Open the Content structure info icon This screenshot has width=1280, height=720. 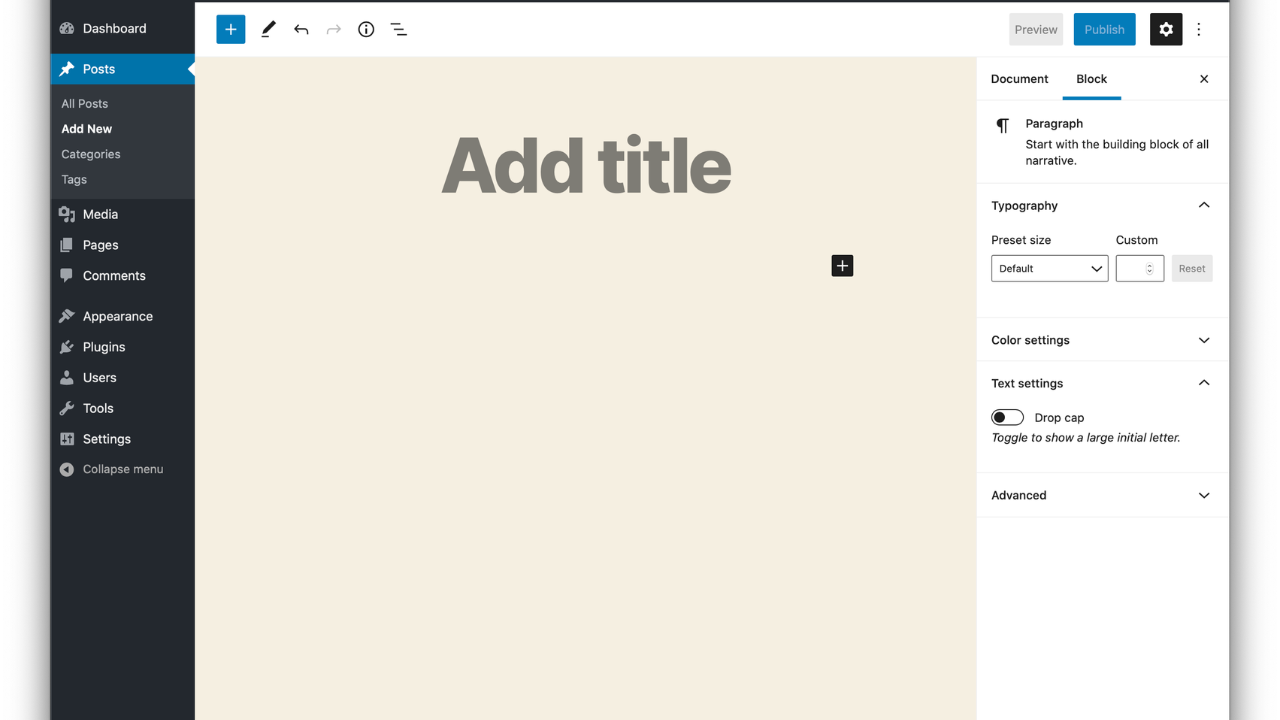click(365, 29)
